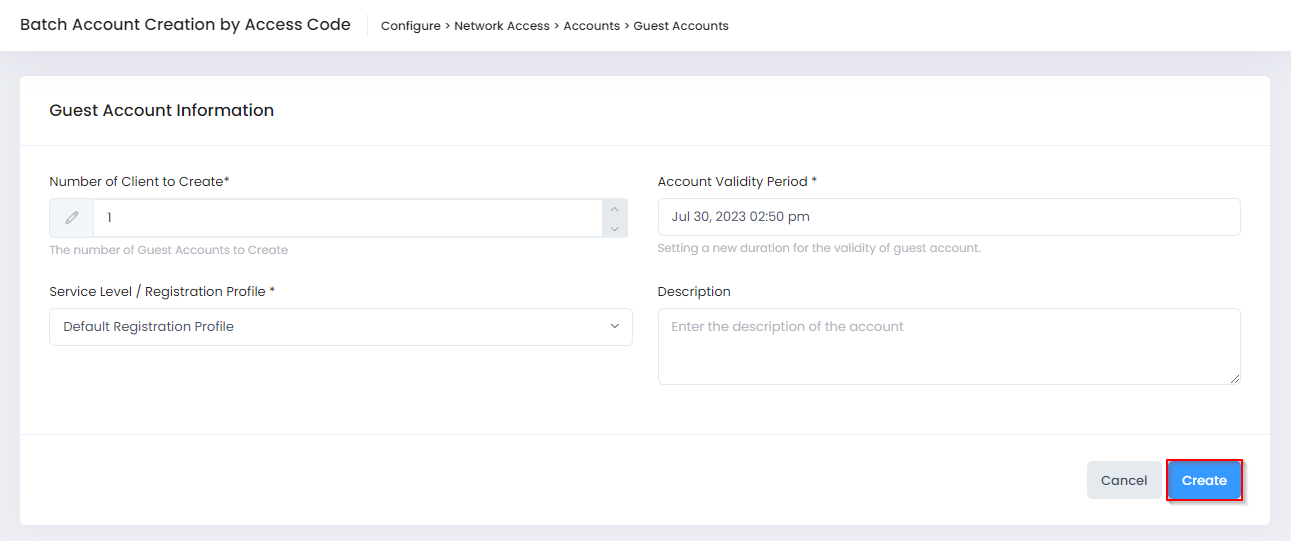Open Accounts from the breadcrumb trail

pos(591,26)
